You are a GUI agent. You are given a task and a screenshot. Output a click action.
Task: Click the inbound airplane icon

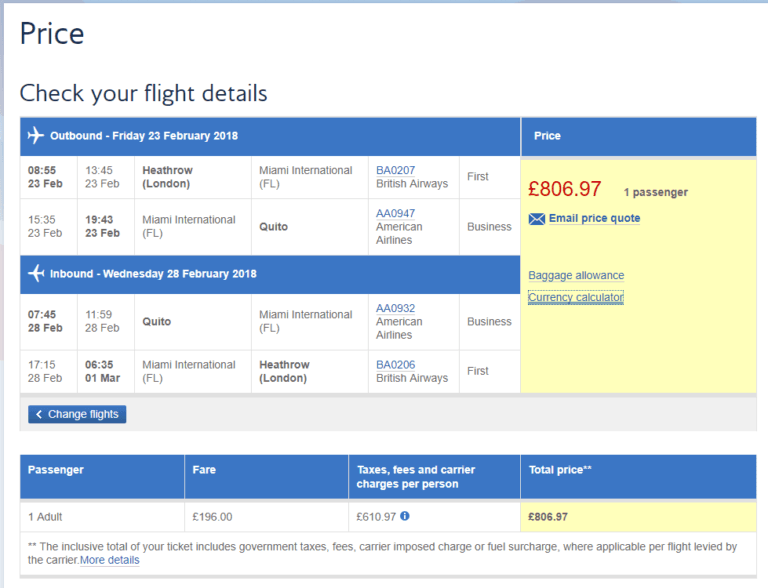pos(37,273)
